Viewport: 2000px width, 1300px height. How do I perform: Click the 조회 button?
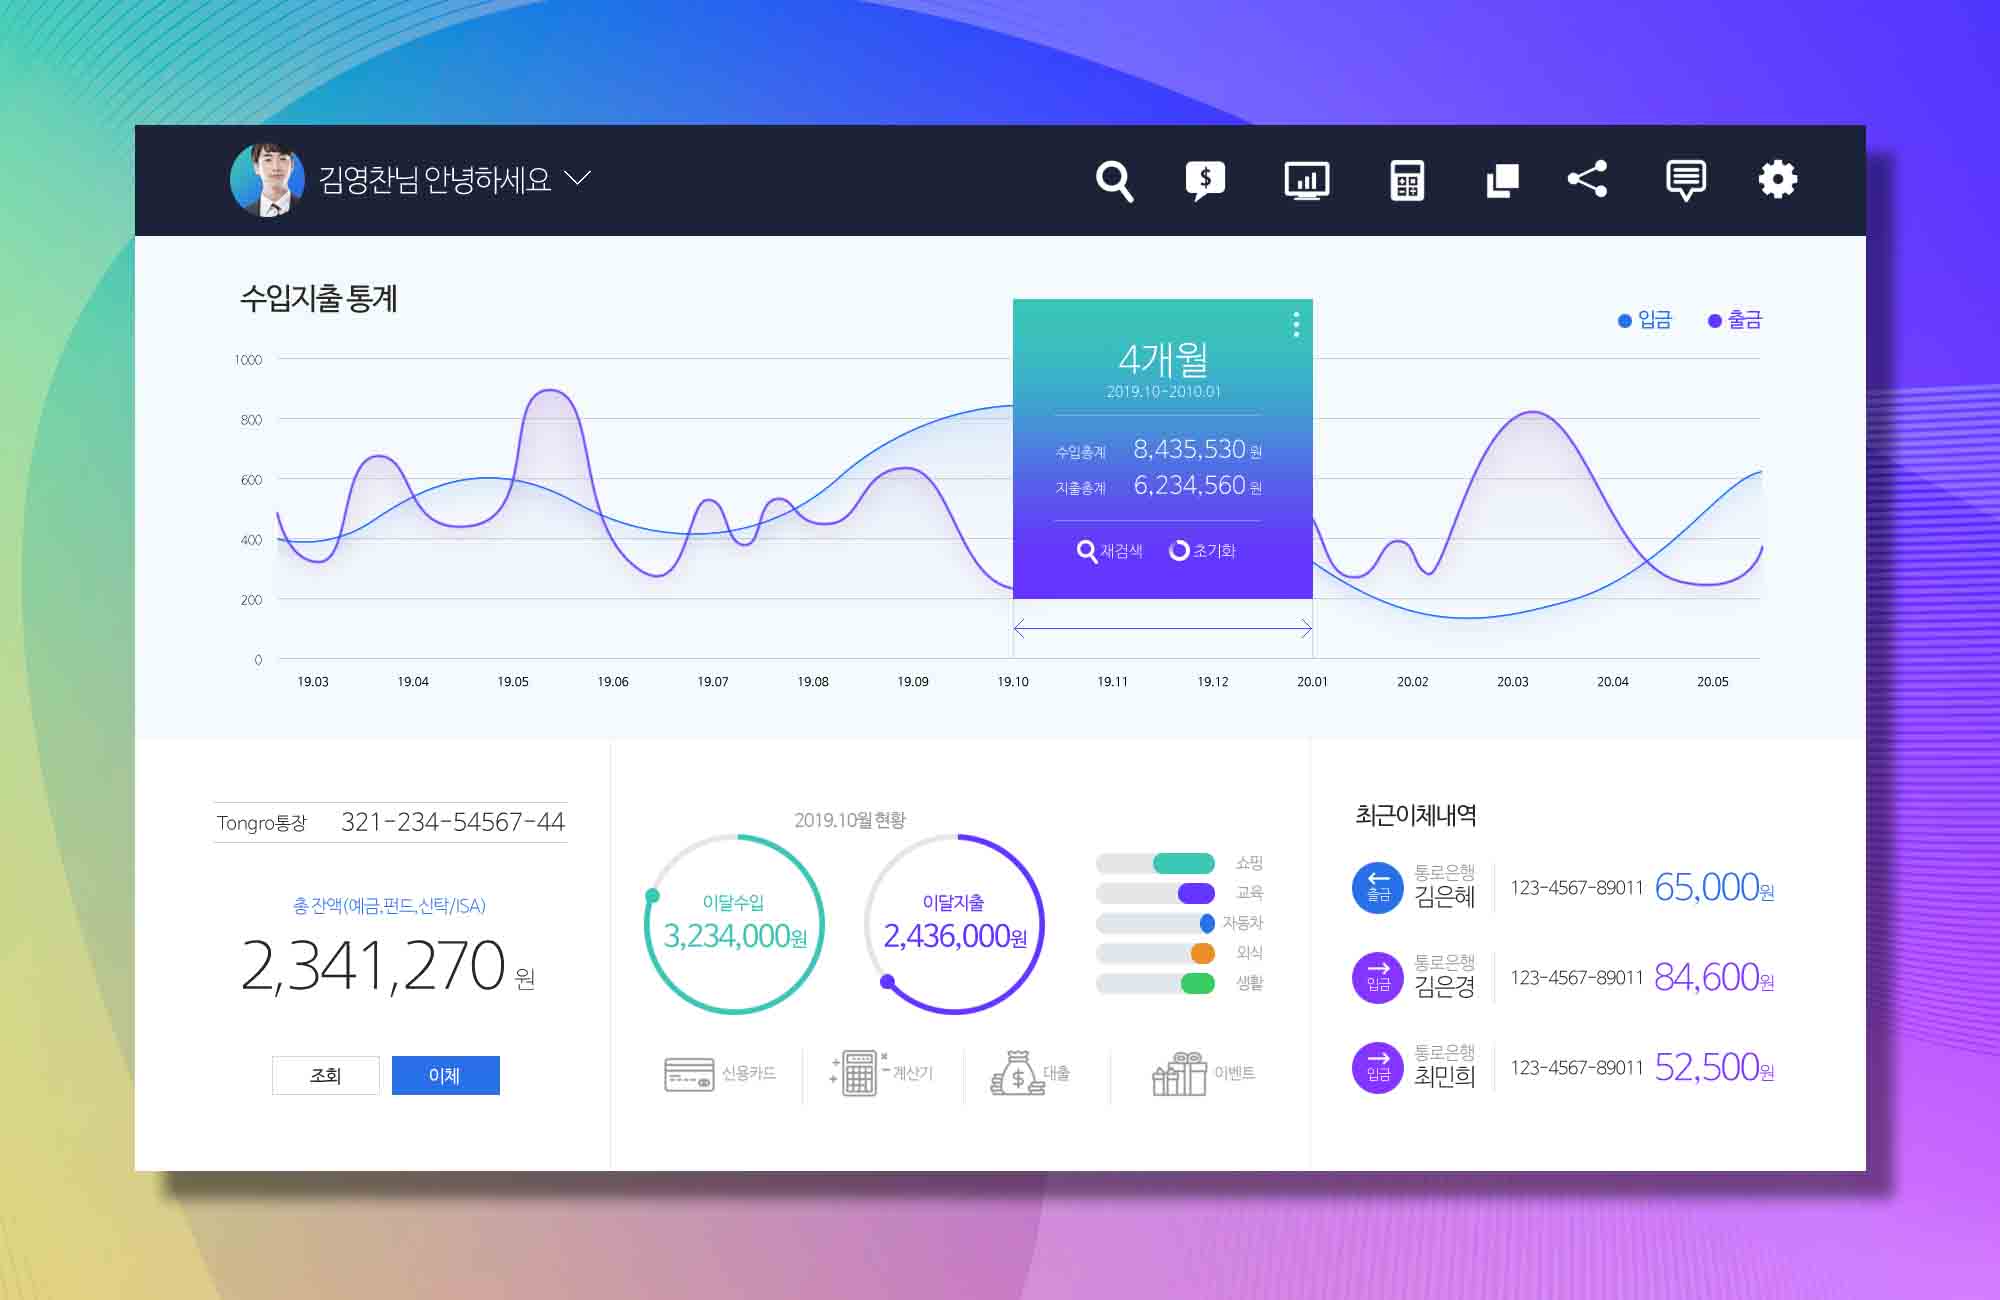(326, 1075)
